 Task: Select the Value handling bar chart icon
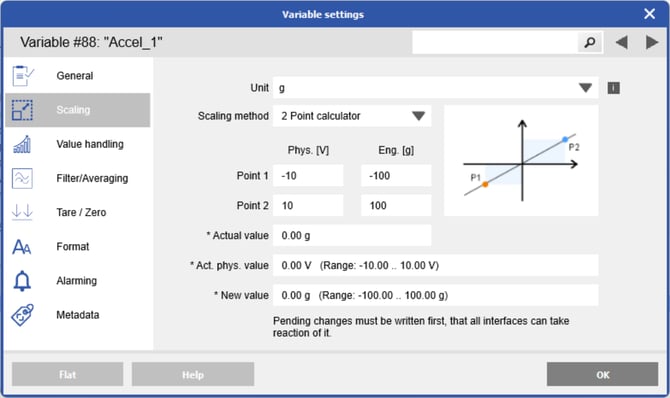click(22, 144)
